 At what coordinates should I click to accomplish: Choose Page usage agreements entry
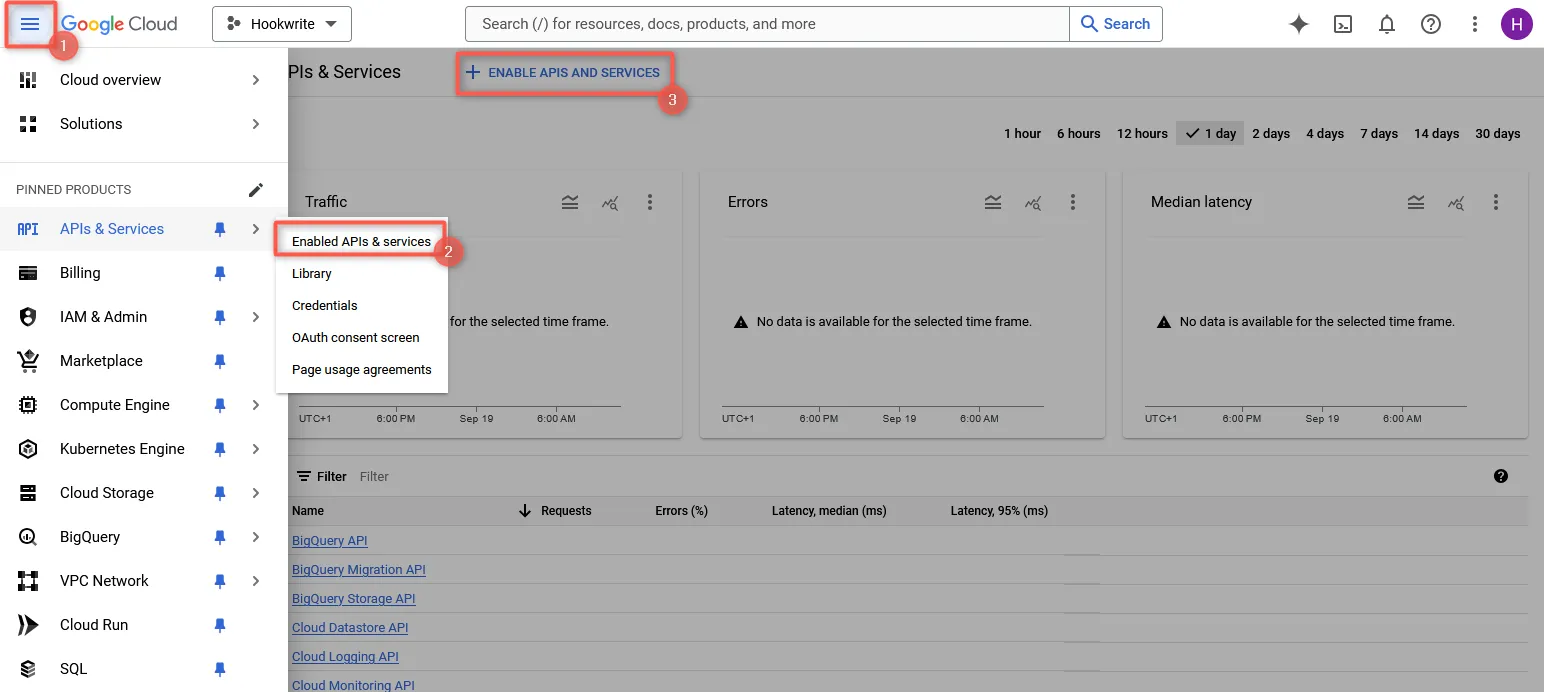361,369
